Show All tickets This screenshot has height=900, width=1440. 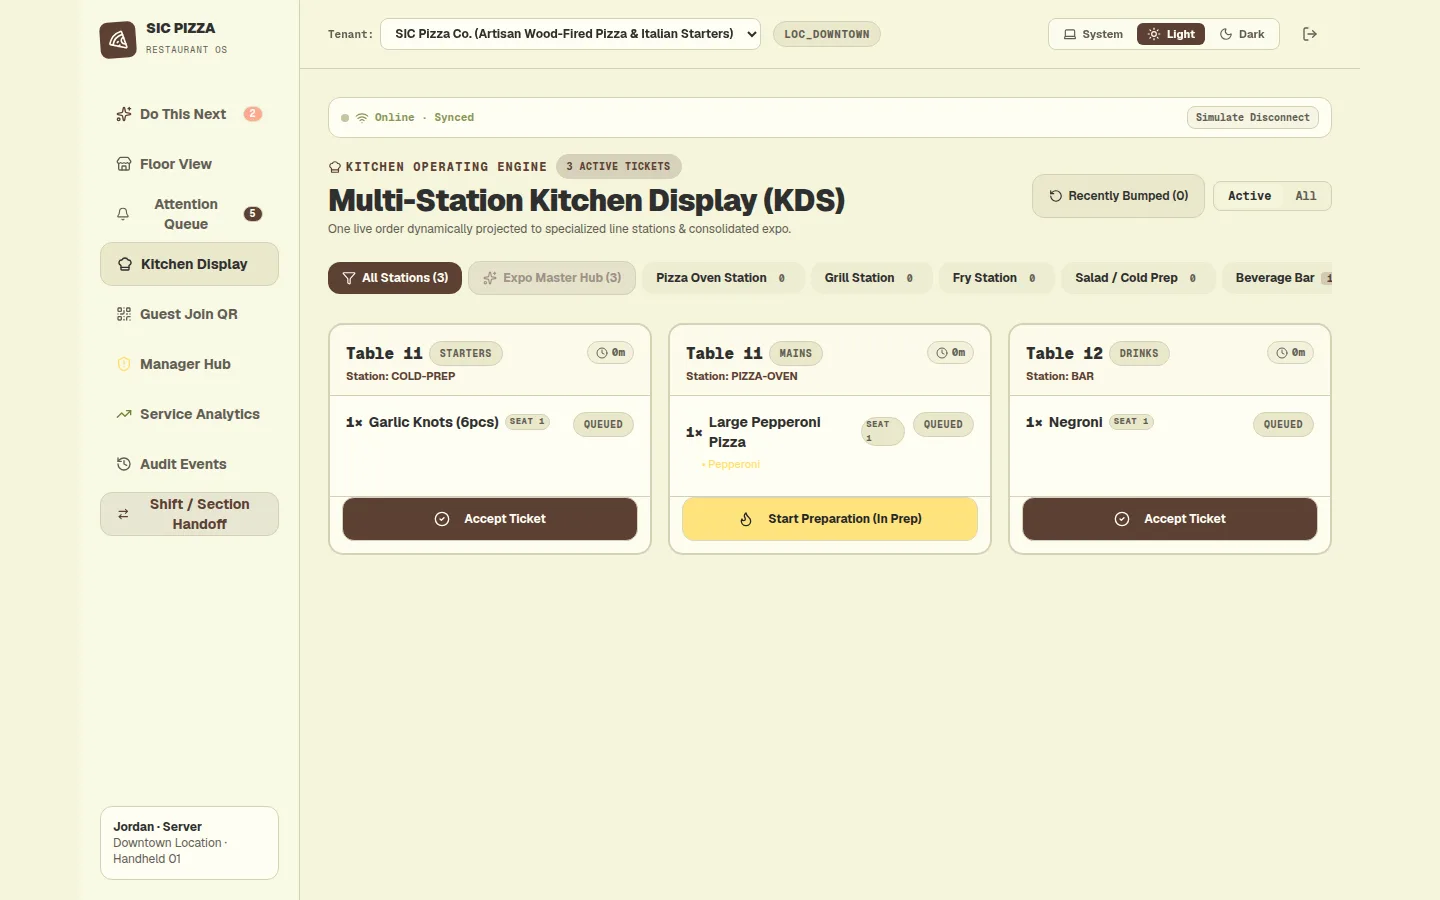[1306, 196]
